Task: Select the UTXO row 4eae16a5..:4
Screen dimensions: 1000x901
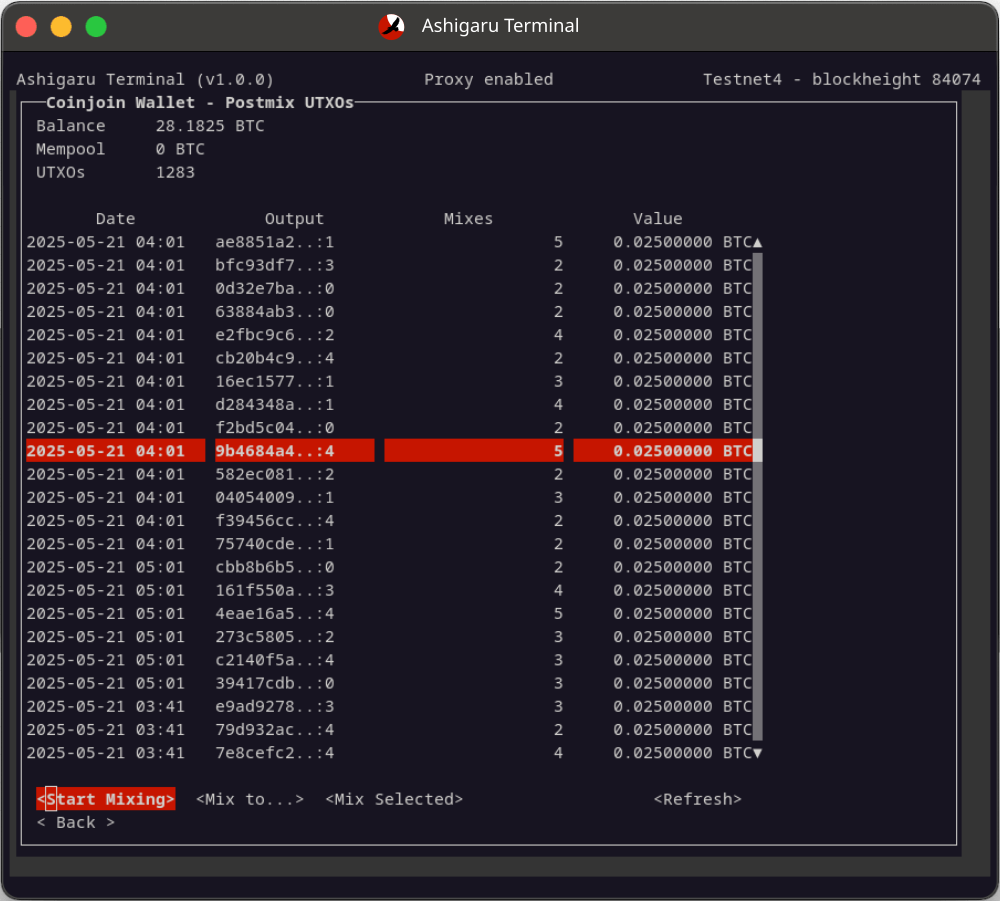Action: [390, 613]
